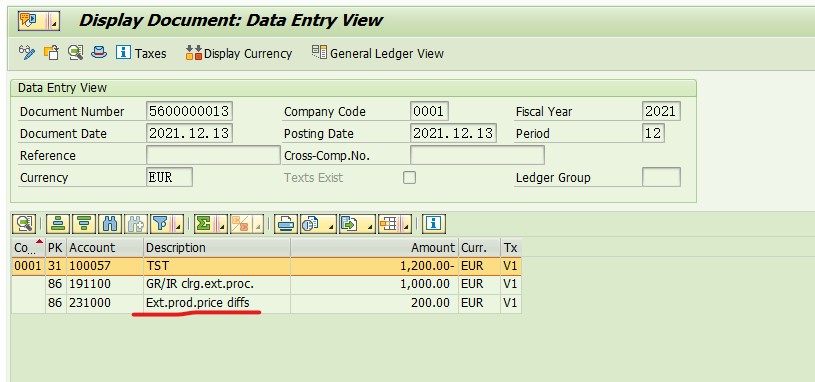Sort the line items in ascending order
The height and width of the screenshot is (382, 815).
(x=58, y=224)
